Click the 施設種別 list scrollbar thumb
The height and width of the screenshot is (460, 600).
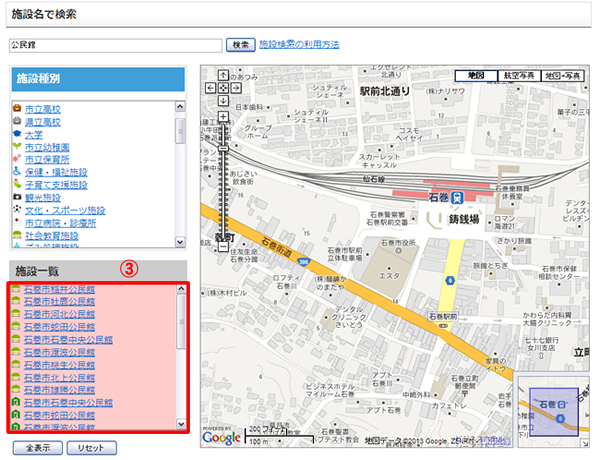(180, 131)
